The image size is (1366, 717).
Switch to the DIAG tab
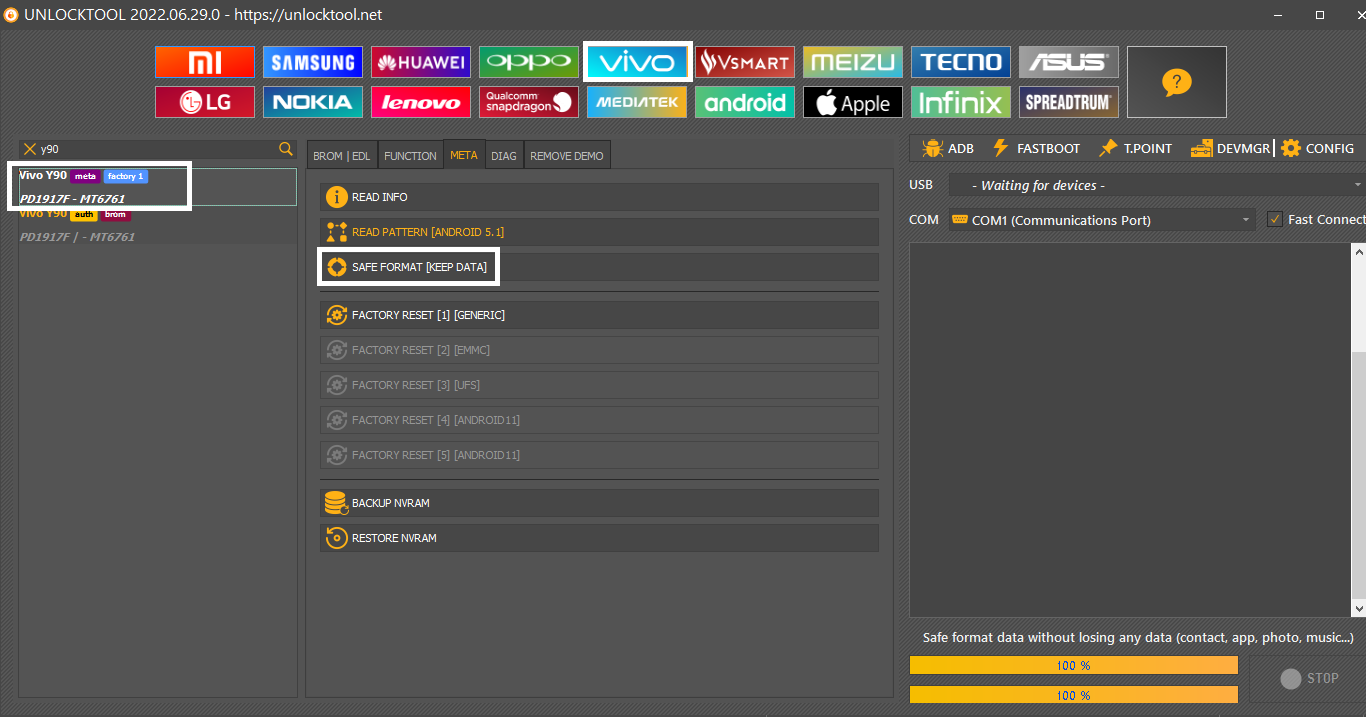click(504, 156)
